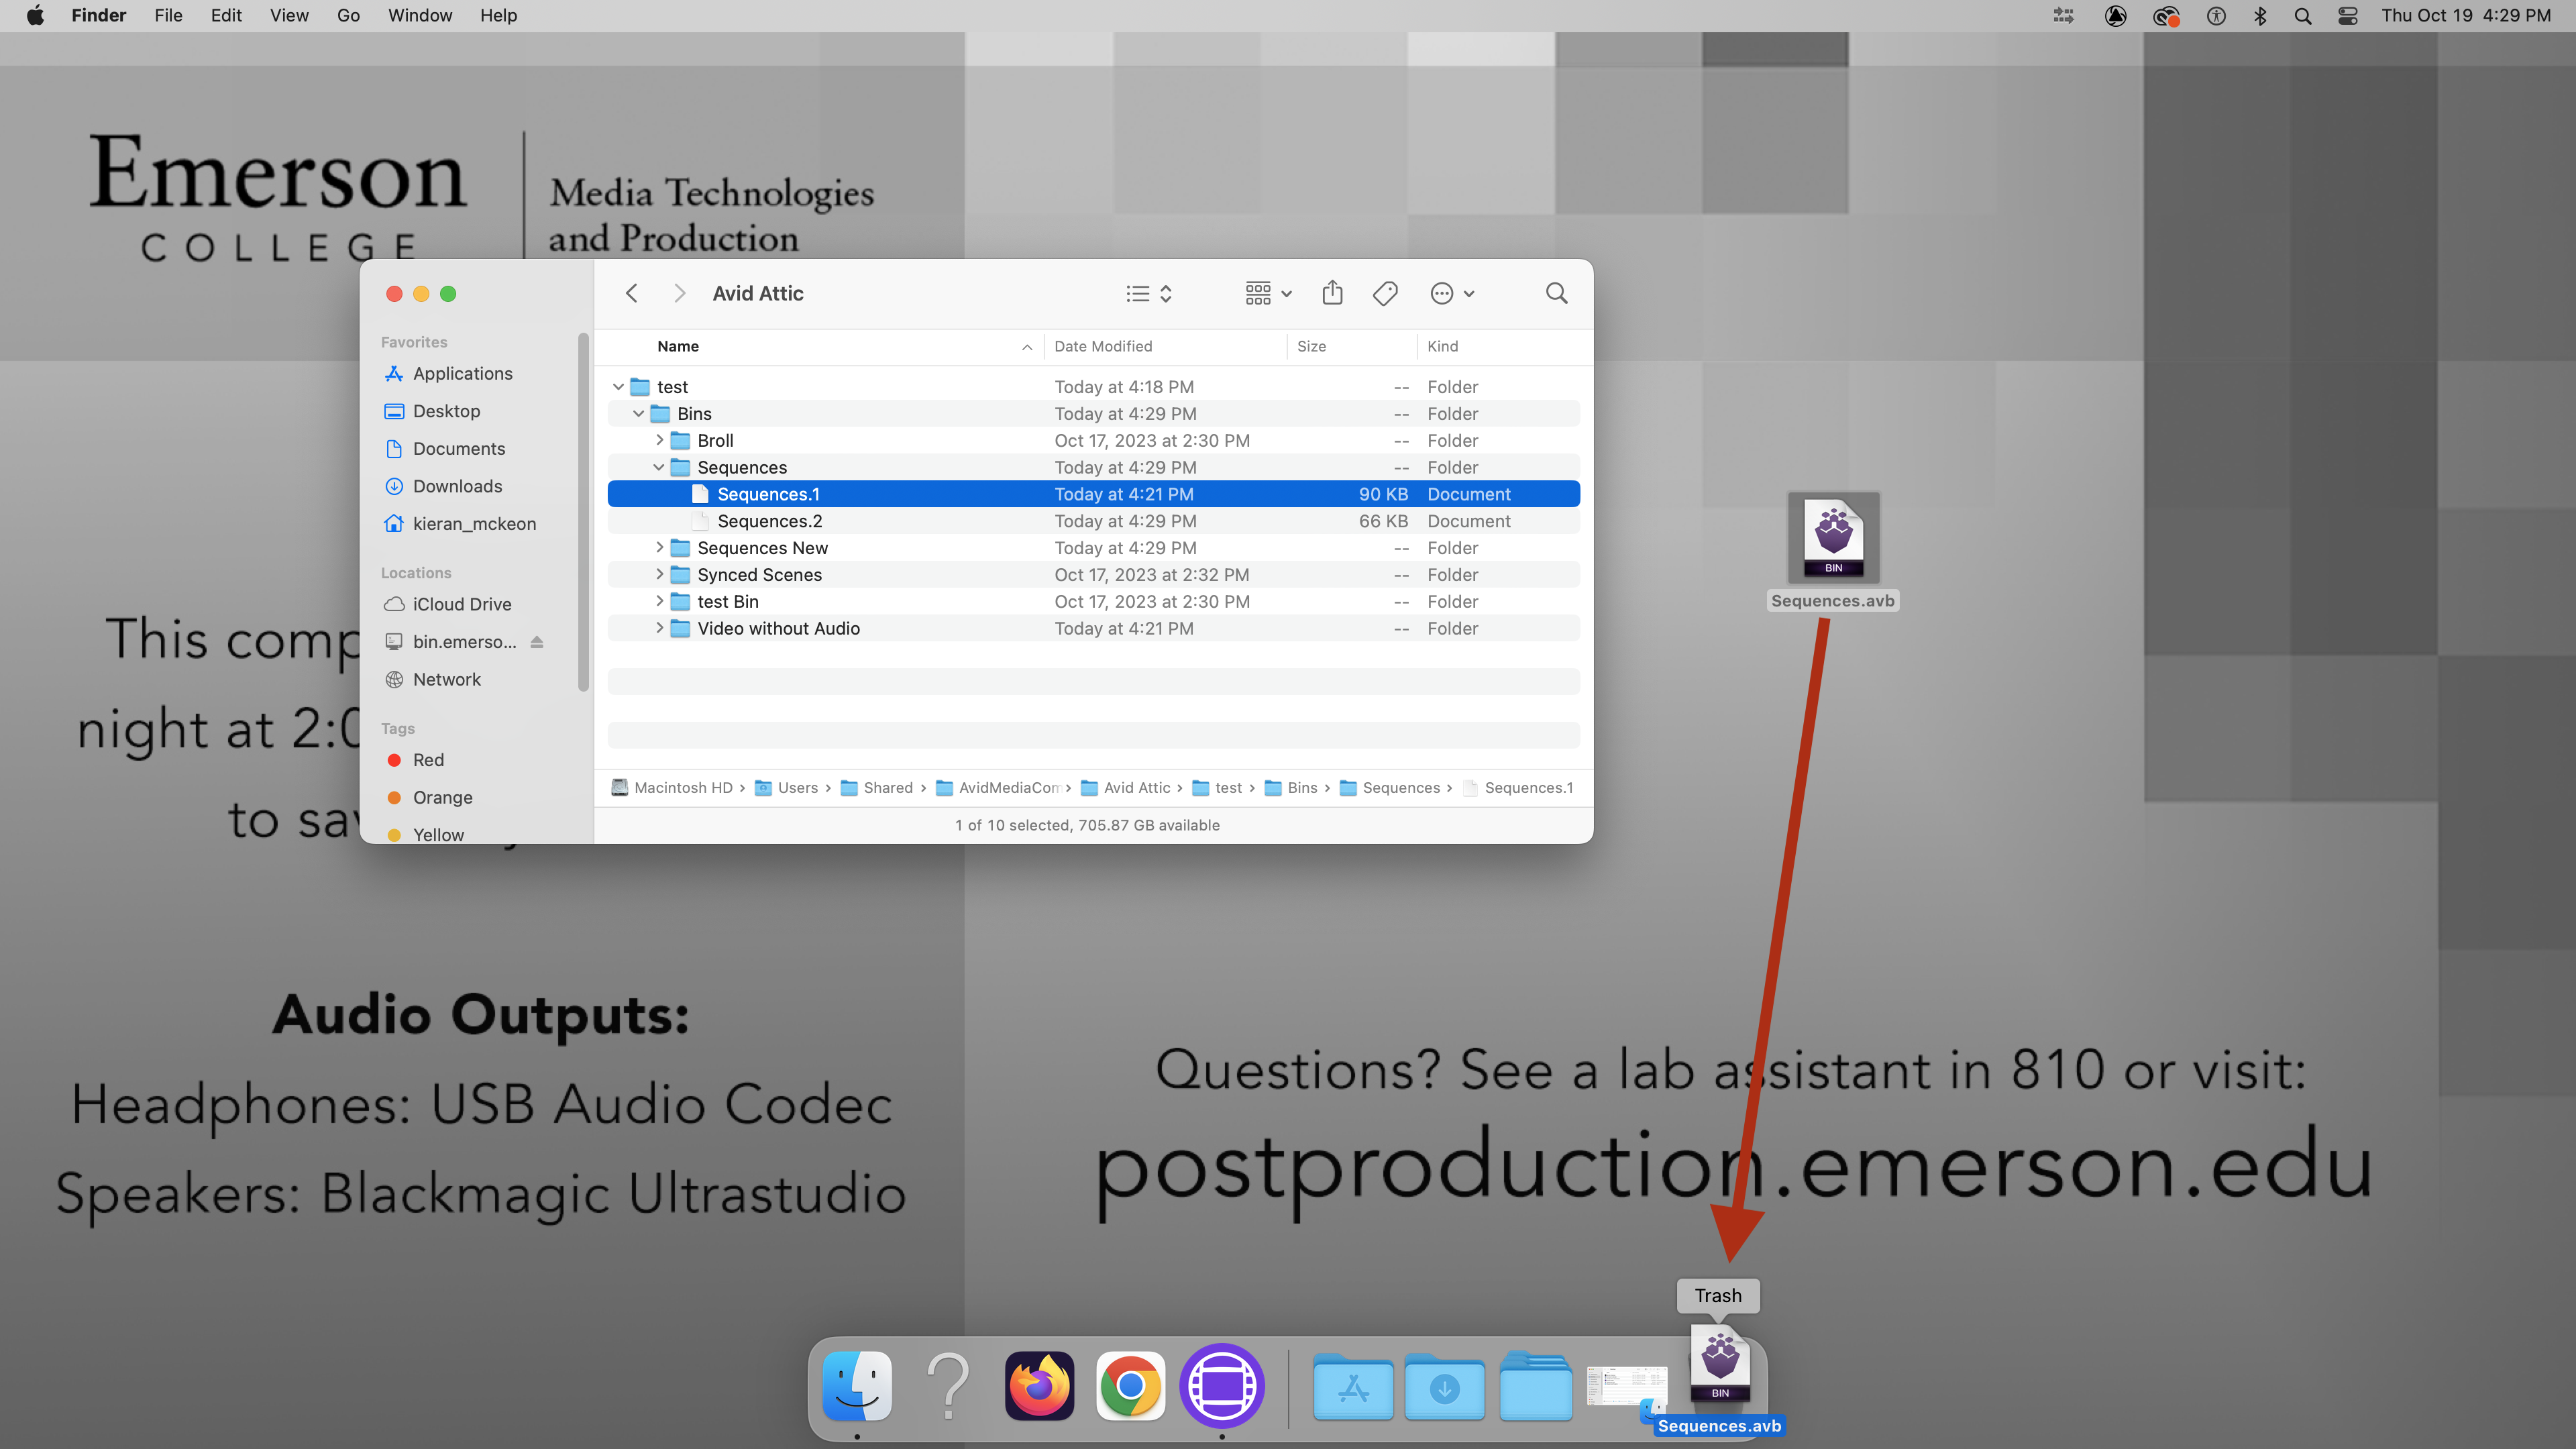Expand the Sequences New folder
The width and height of the screenshot is (2576, 1449).
click(659, 547)
